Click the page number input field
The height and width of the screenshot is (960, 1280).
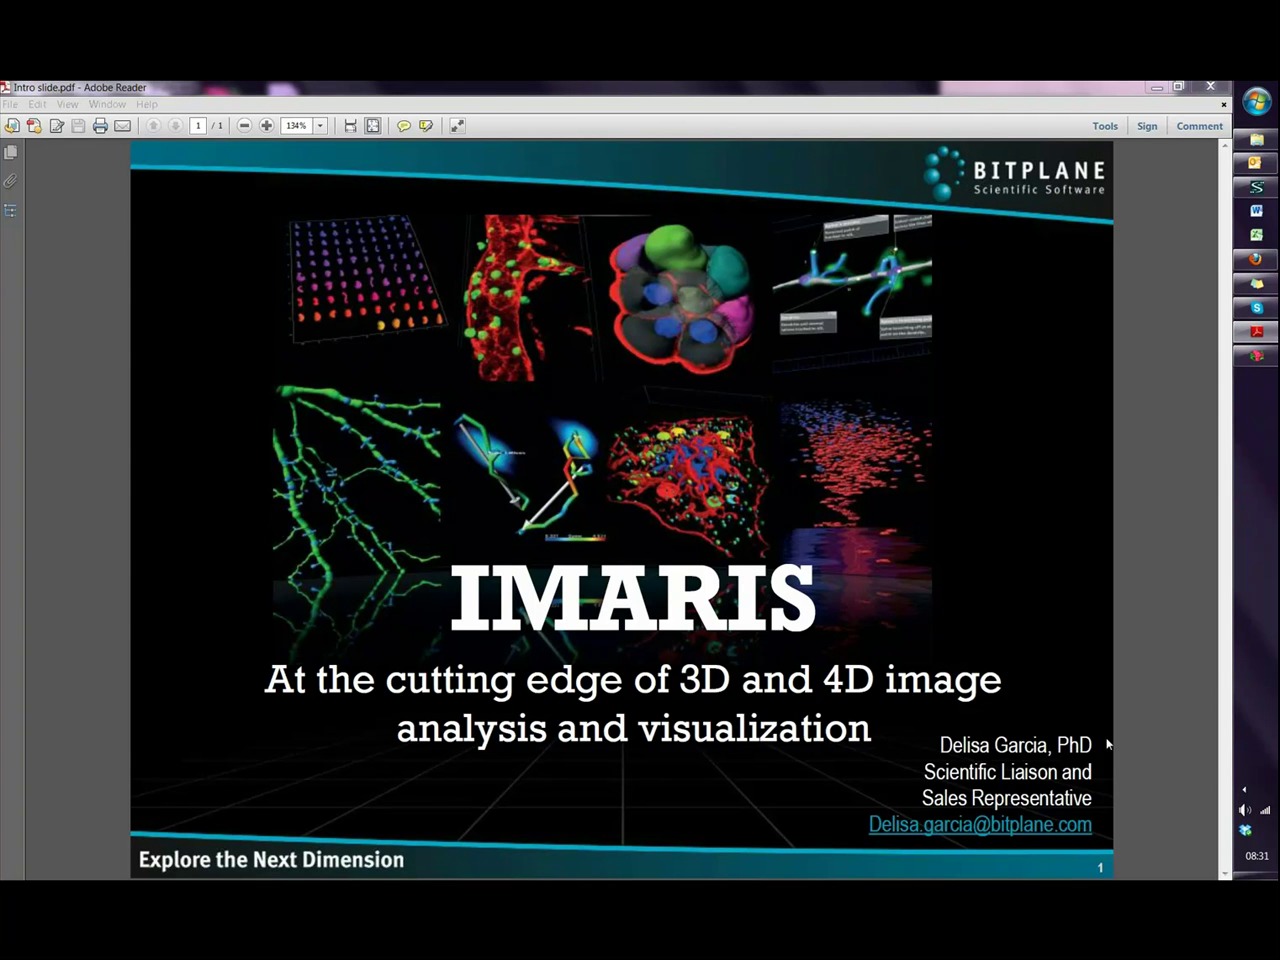[198, 126]
